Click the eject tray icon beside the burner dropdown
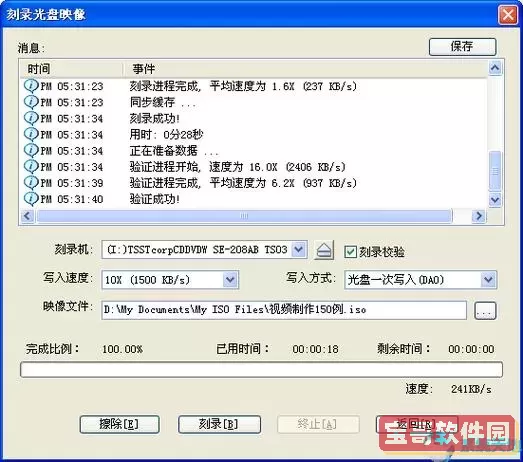Screen dimensions: 523x462 (x=324, y=250)
